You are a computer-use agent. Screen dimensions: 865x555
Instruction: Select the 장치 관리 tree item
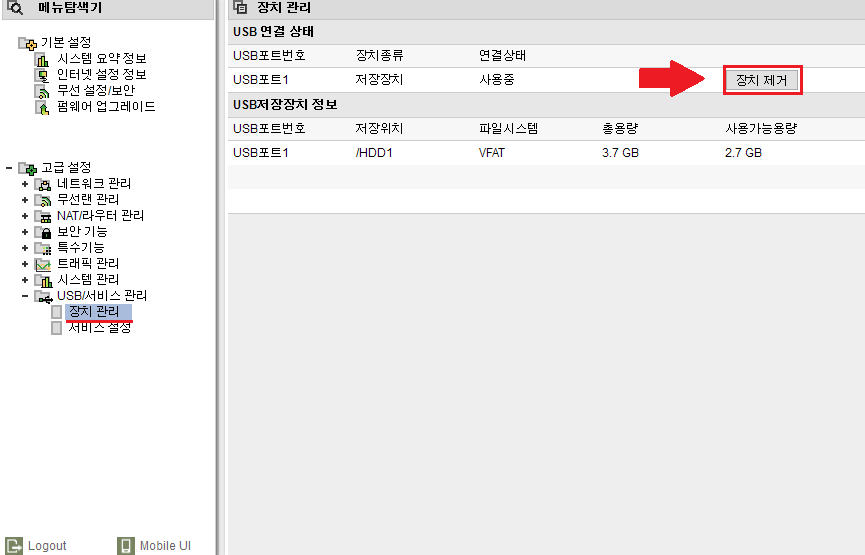98,312
